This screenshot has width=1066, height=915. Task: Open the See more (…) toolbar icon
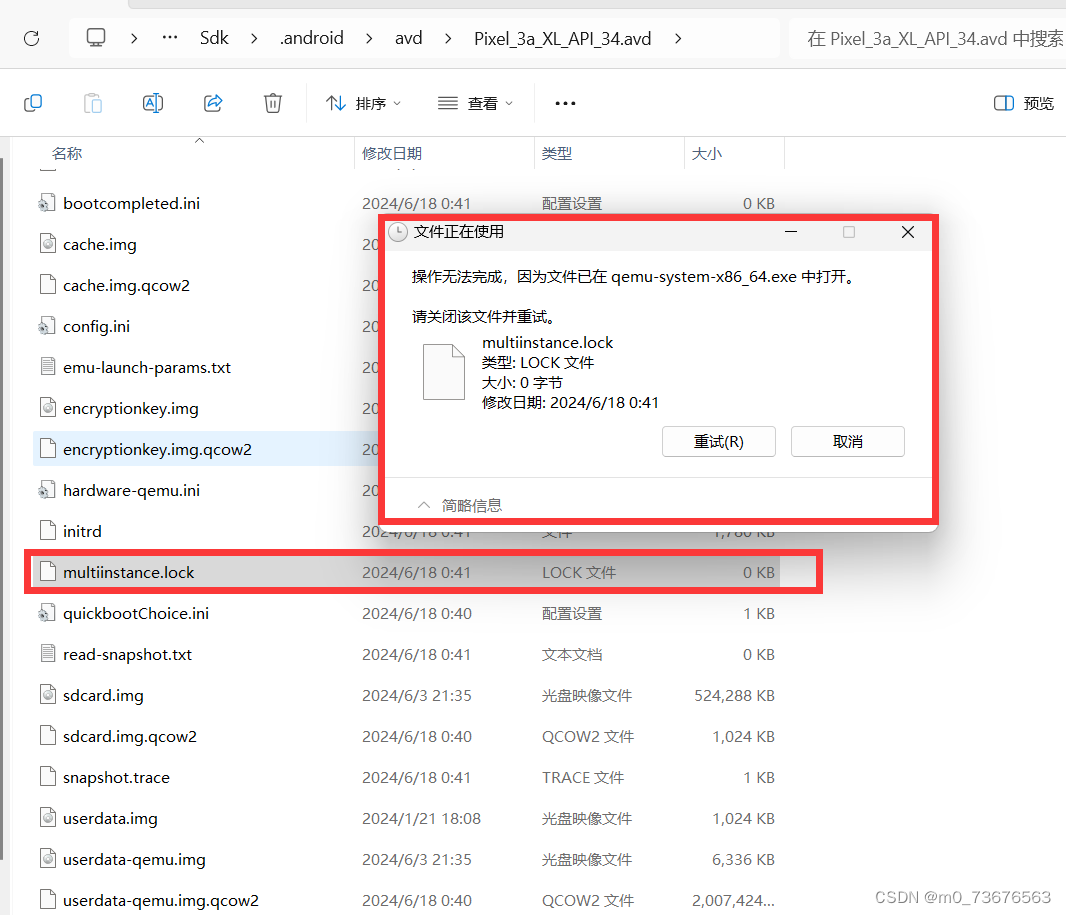565,103
